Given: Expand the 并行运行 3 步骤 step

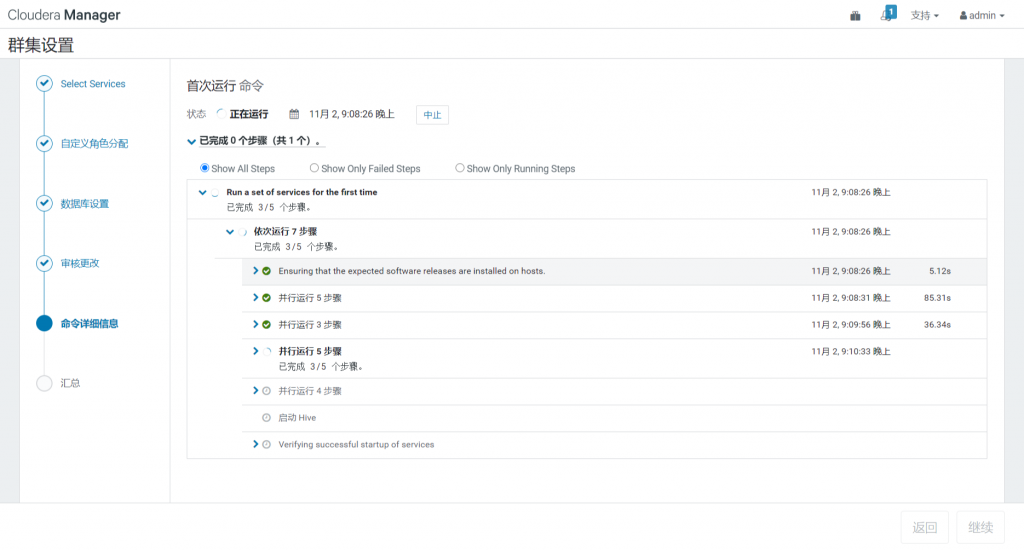Looking at the screenshot, I should (255, 324).
